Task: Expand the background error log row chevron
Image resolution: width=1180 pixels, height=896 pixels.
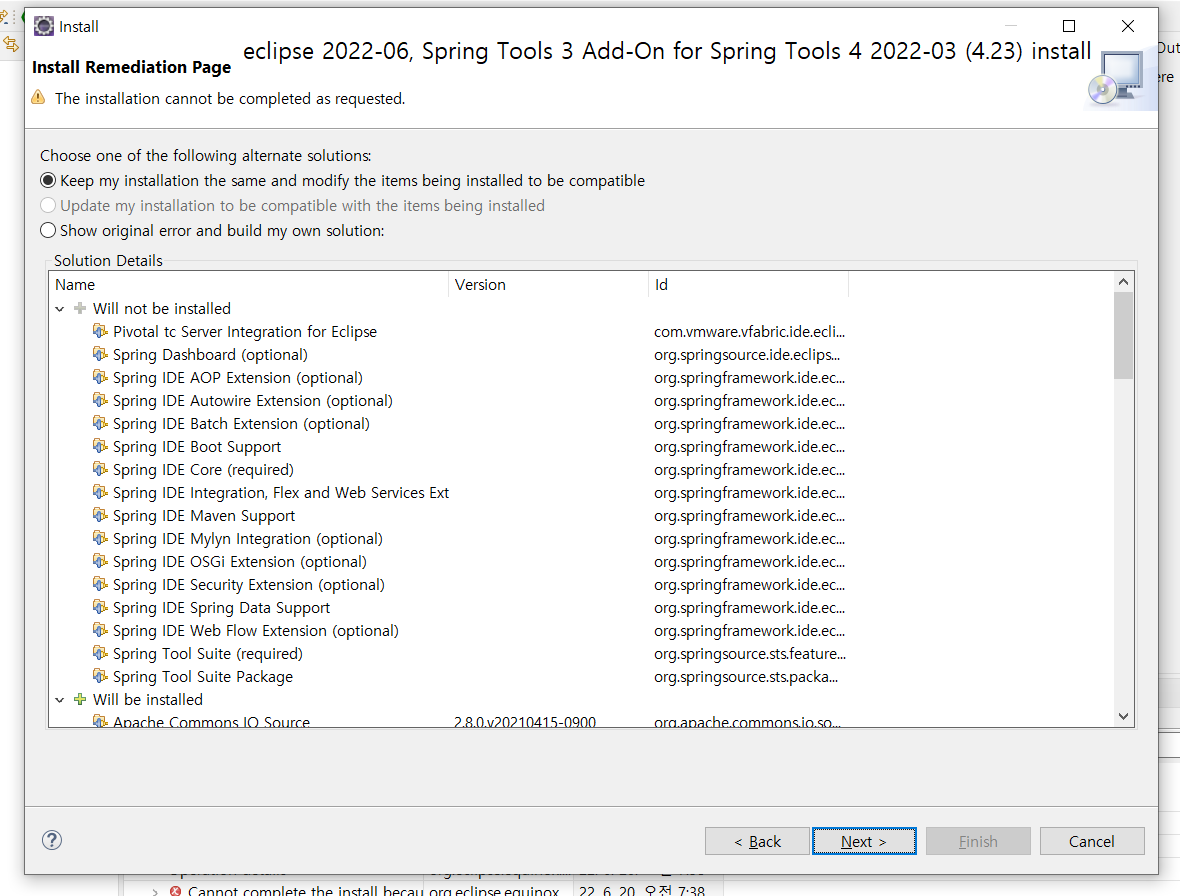Action: (x=155, y=891)
